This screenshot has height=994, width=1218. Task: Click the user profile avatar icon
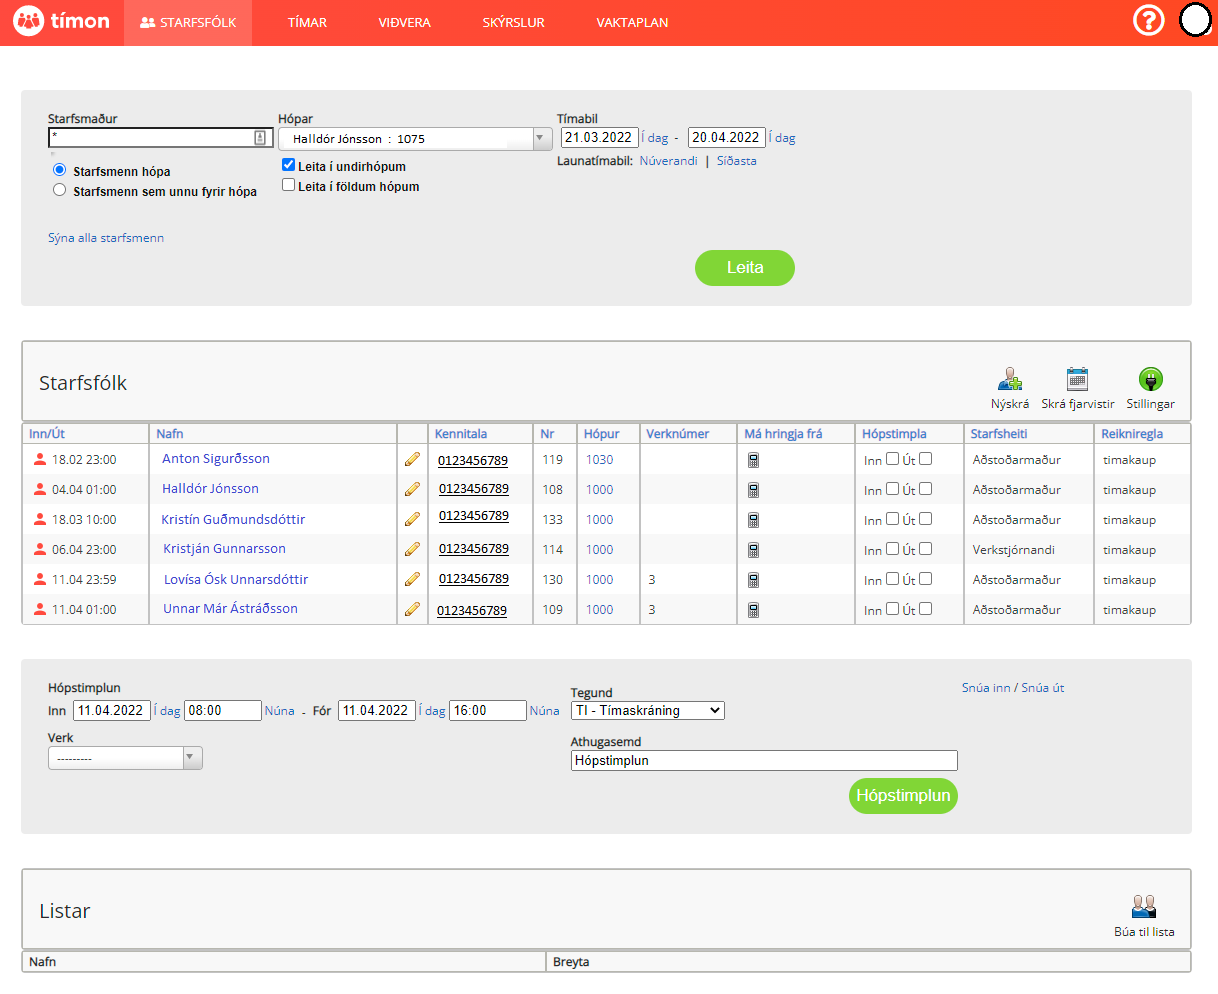1195,20
